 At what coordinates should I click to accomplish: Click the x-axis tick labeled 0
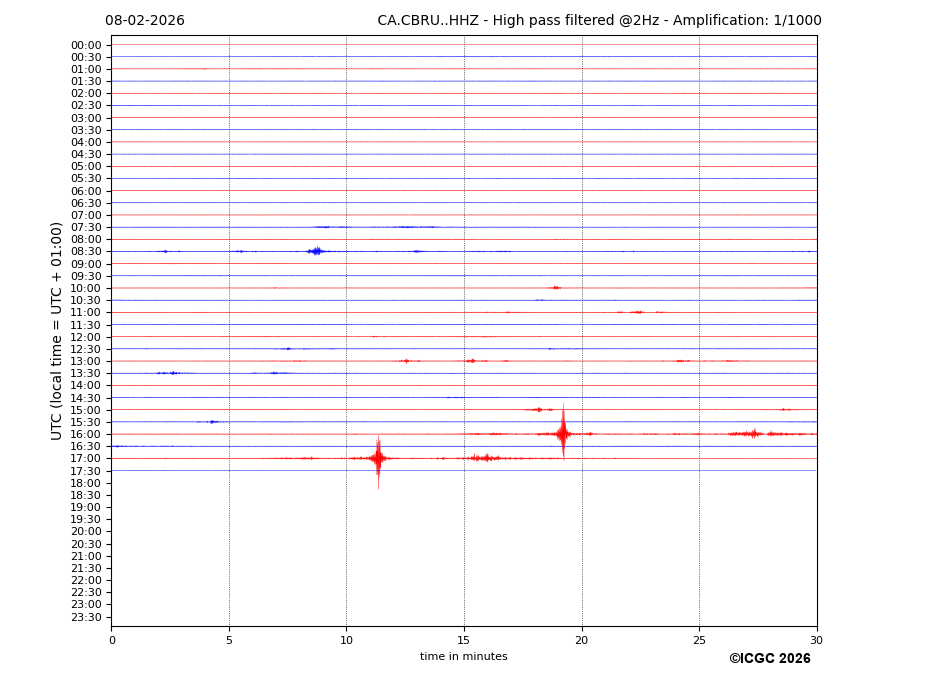(112, 640)
